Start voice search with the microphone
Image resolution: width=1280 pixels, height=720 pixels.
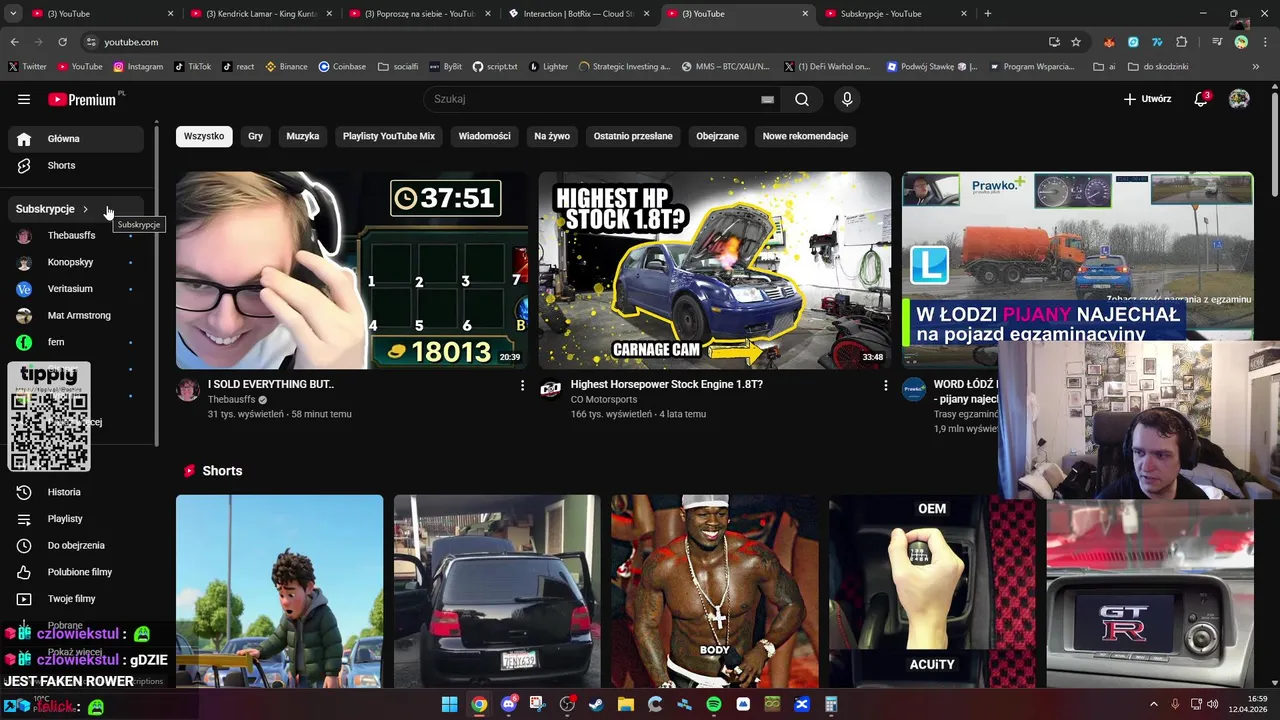click(847, 99)
